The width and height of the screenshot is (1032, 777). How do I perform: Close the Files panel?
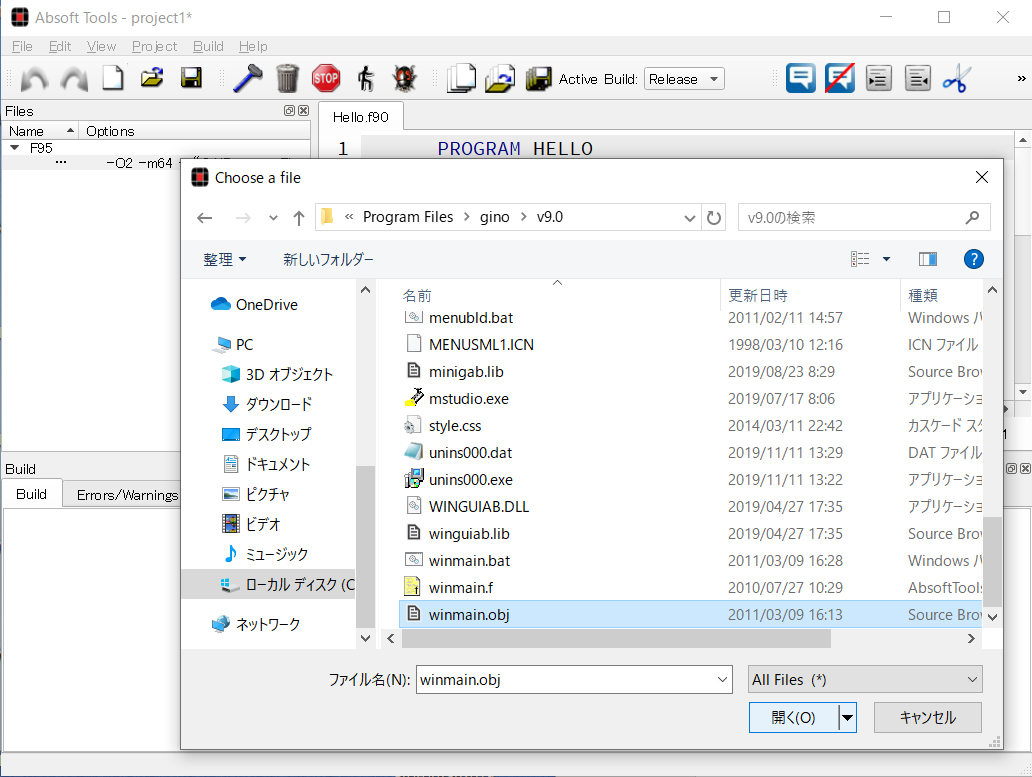pos(303,111)
